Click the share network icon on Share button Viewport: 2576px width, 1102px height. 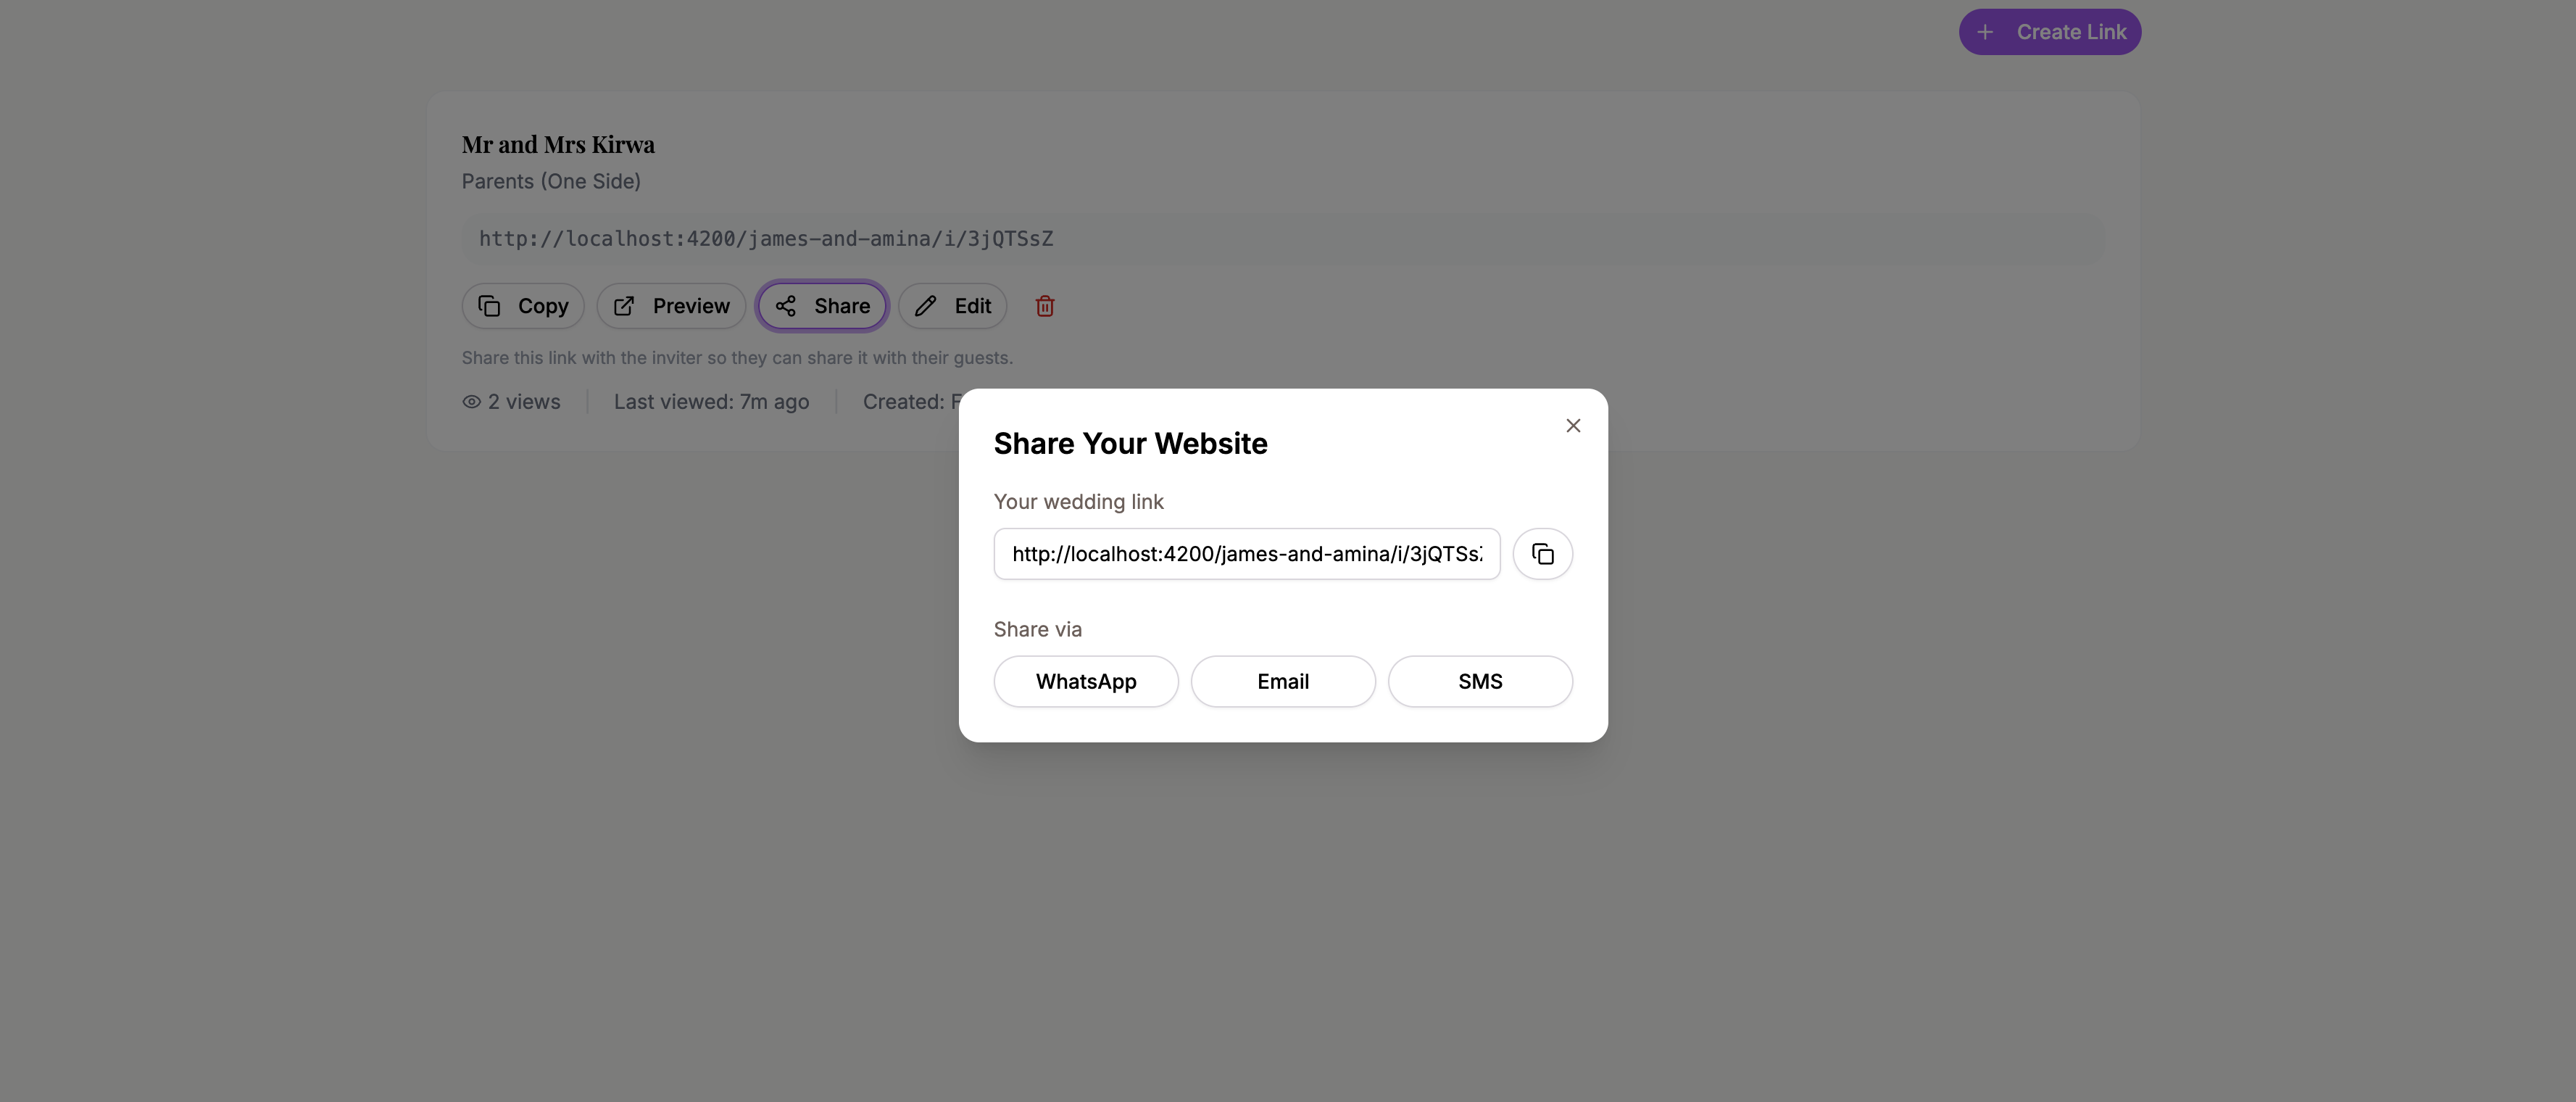[786, 306]
